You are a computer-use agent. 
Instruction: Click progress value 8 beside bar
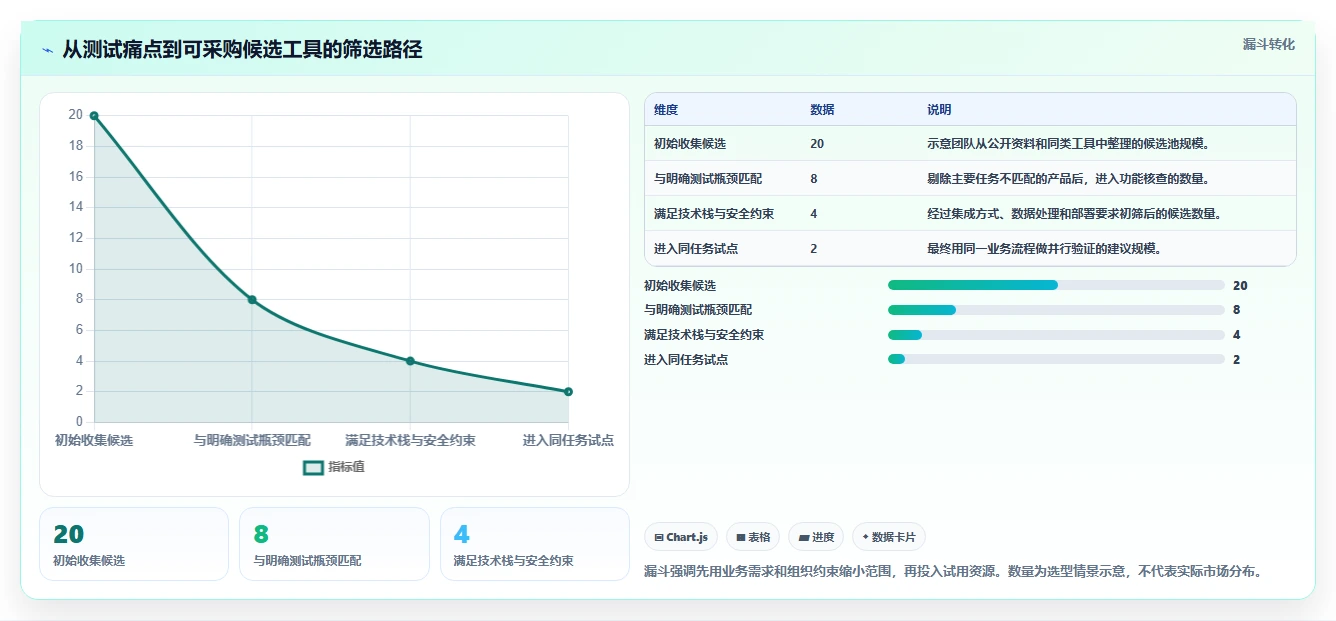1237,310
